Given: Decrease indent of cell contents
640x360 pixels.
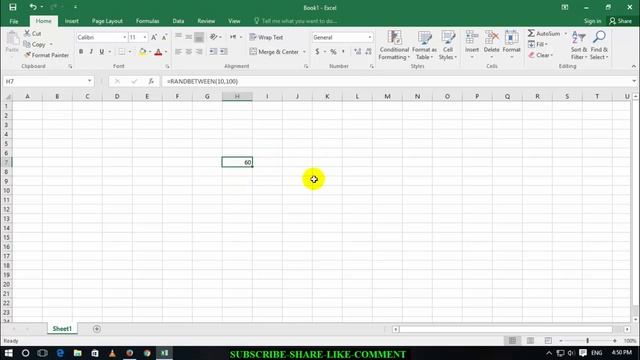Looking at the screenshot, I should pyautogui.click(x=213, y=51).
